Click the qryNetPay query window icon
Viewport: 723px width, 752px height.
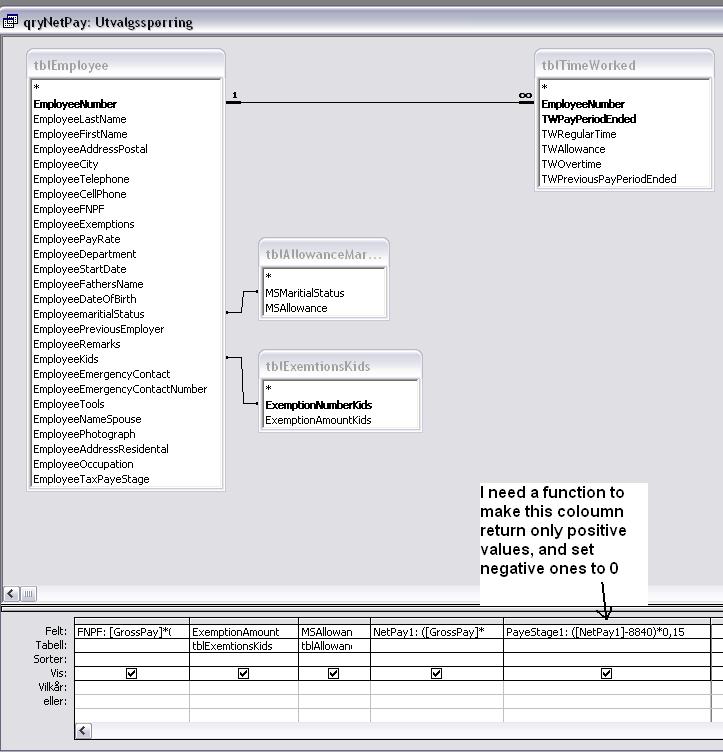pyautogui.click(x=10, y=22)
